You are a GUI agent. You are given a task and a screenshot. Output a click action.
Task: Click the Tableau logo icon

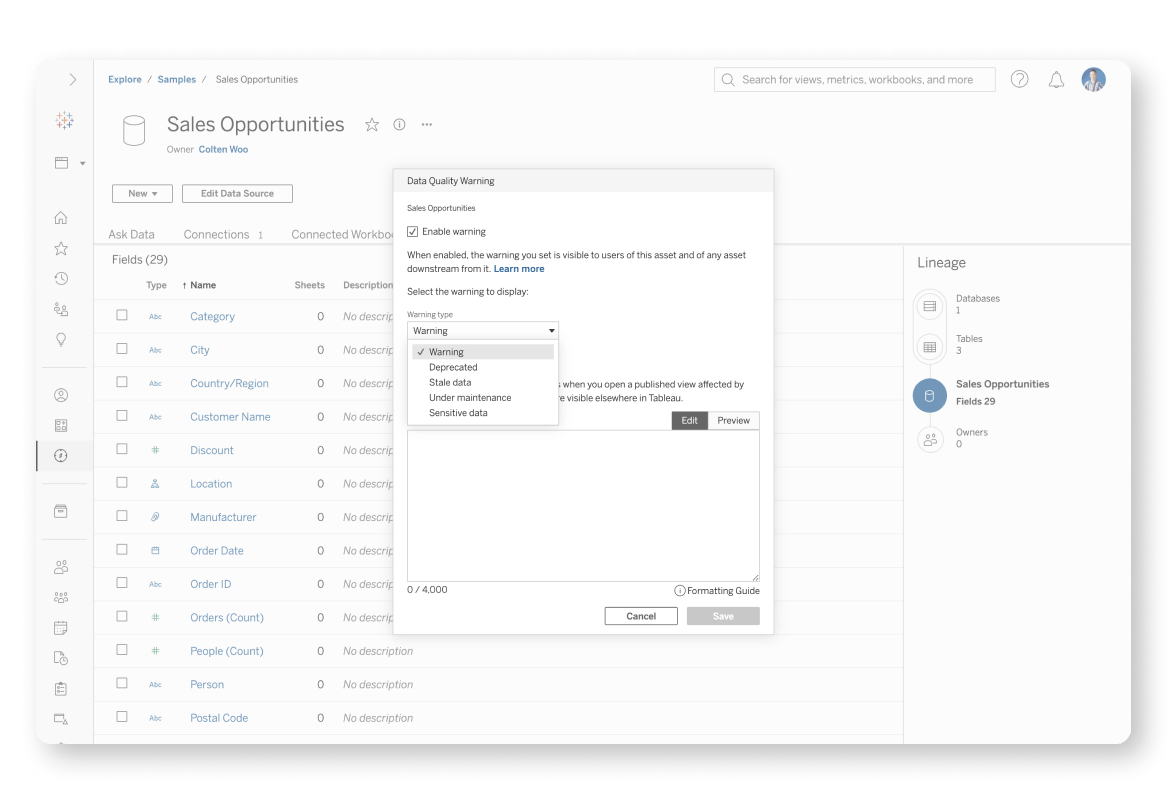pos(64,120)
